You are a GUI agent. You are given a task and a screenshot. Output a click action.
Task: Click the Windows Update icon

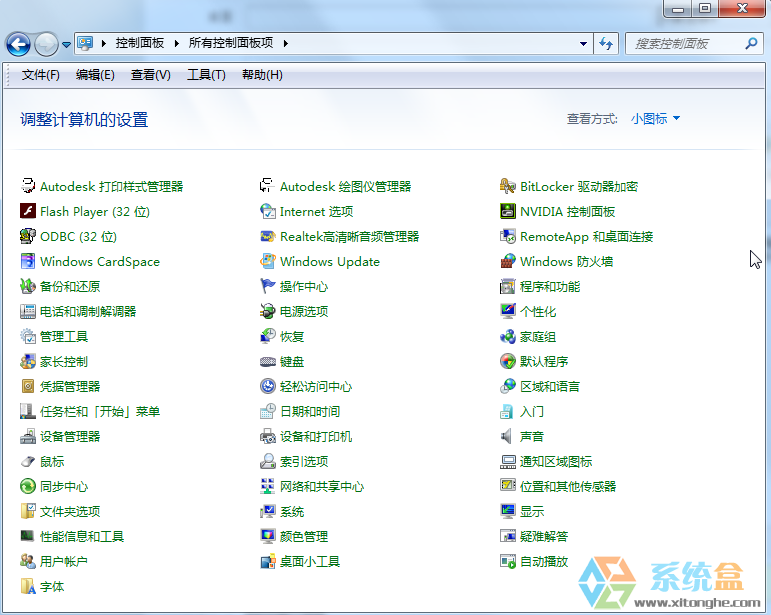pos(267,261)
